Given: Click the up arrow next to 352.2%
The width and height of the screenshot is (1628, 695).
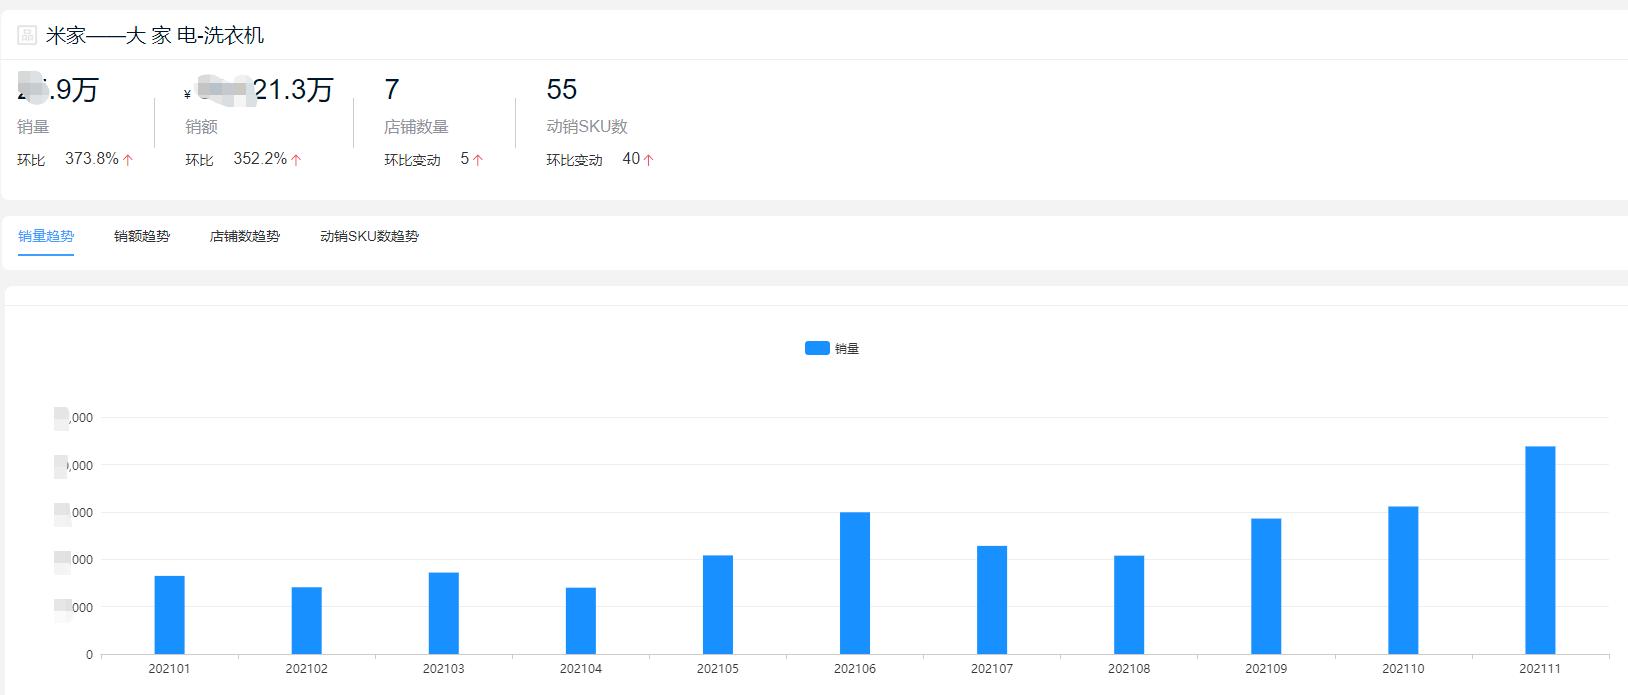Looking at the screenshot, I should [296, 160].
